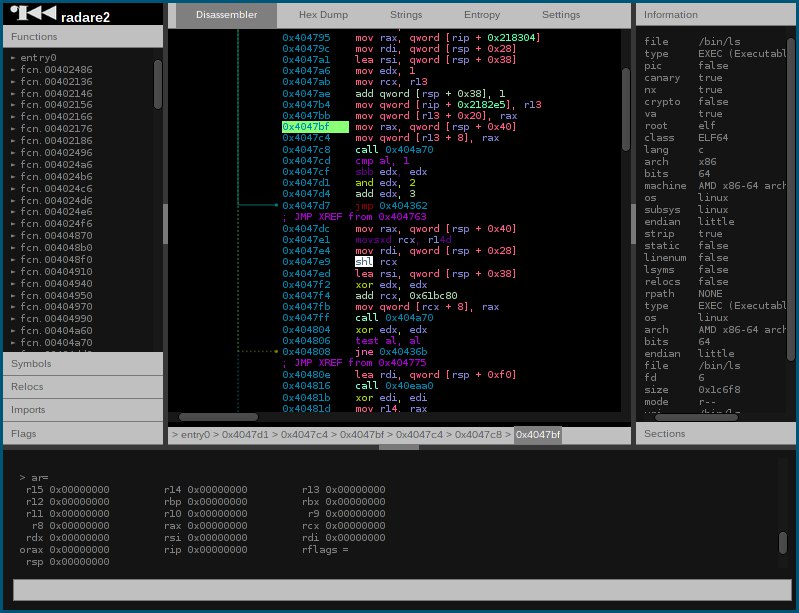Open the Settings tab
Viewport: 799px width, 613px height.
point(561,15)
